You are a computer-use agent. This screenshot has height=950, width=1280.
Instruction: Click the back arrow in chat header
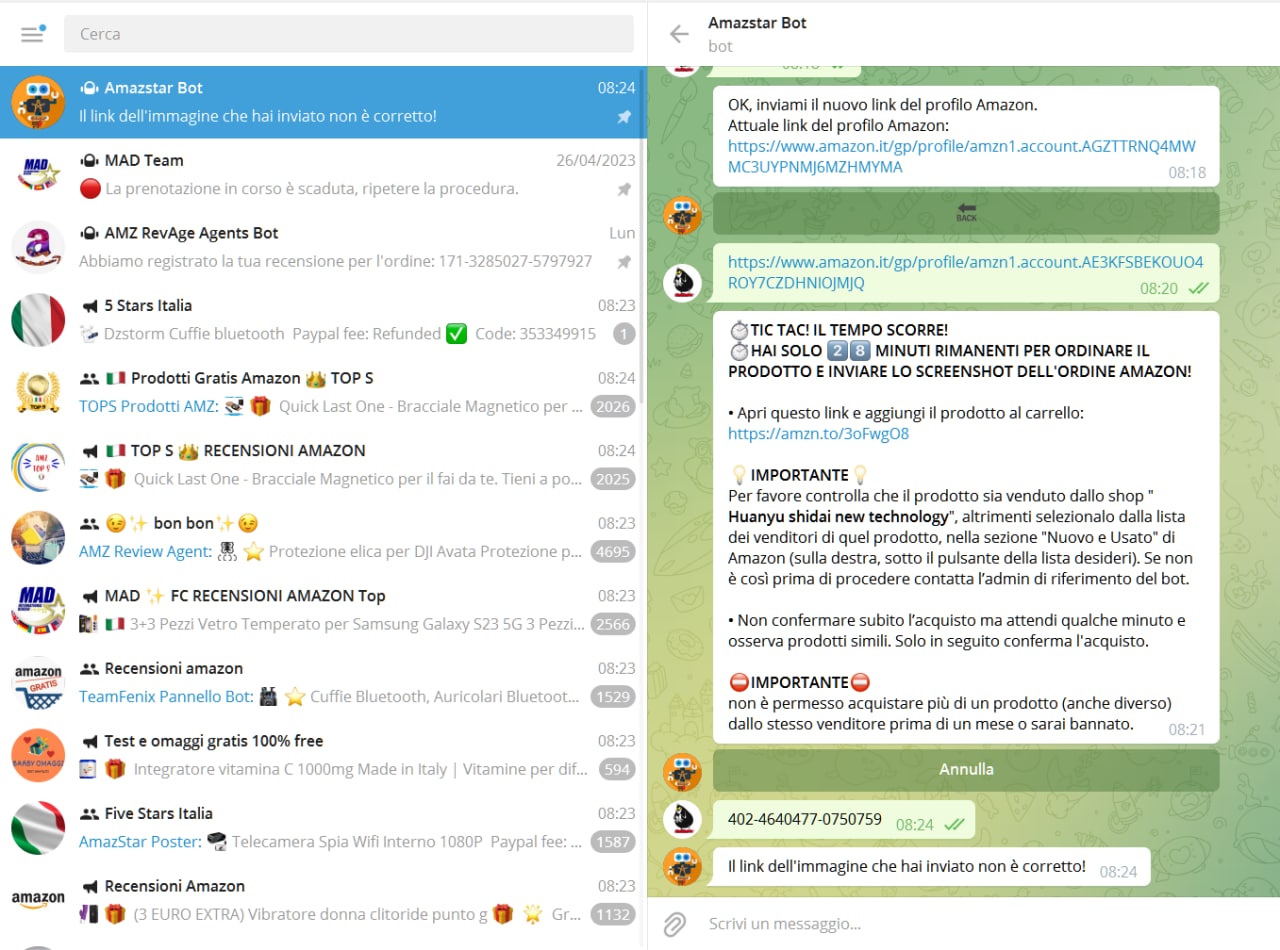tap(679, 34)
